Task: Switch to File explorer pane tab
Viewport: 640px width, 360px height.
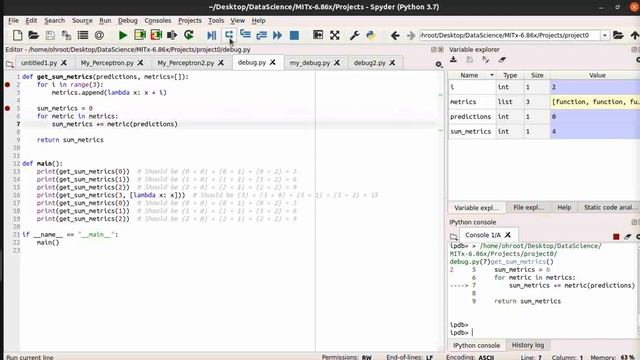Action: [x=528, y=207]
